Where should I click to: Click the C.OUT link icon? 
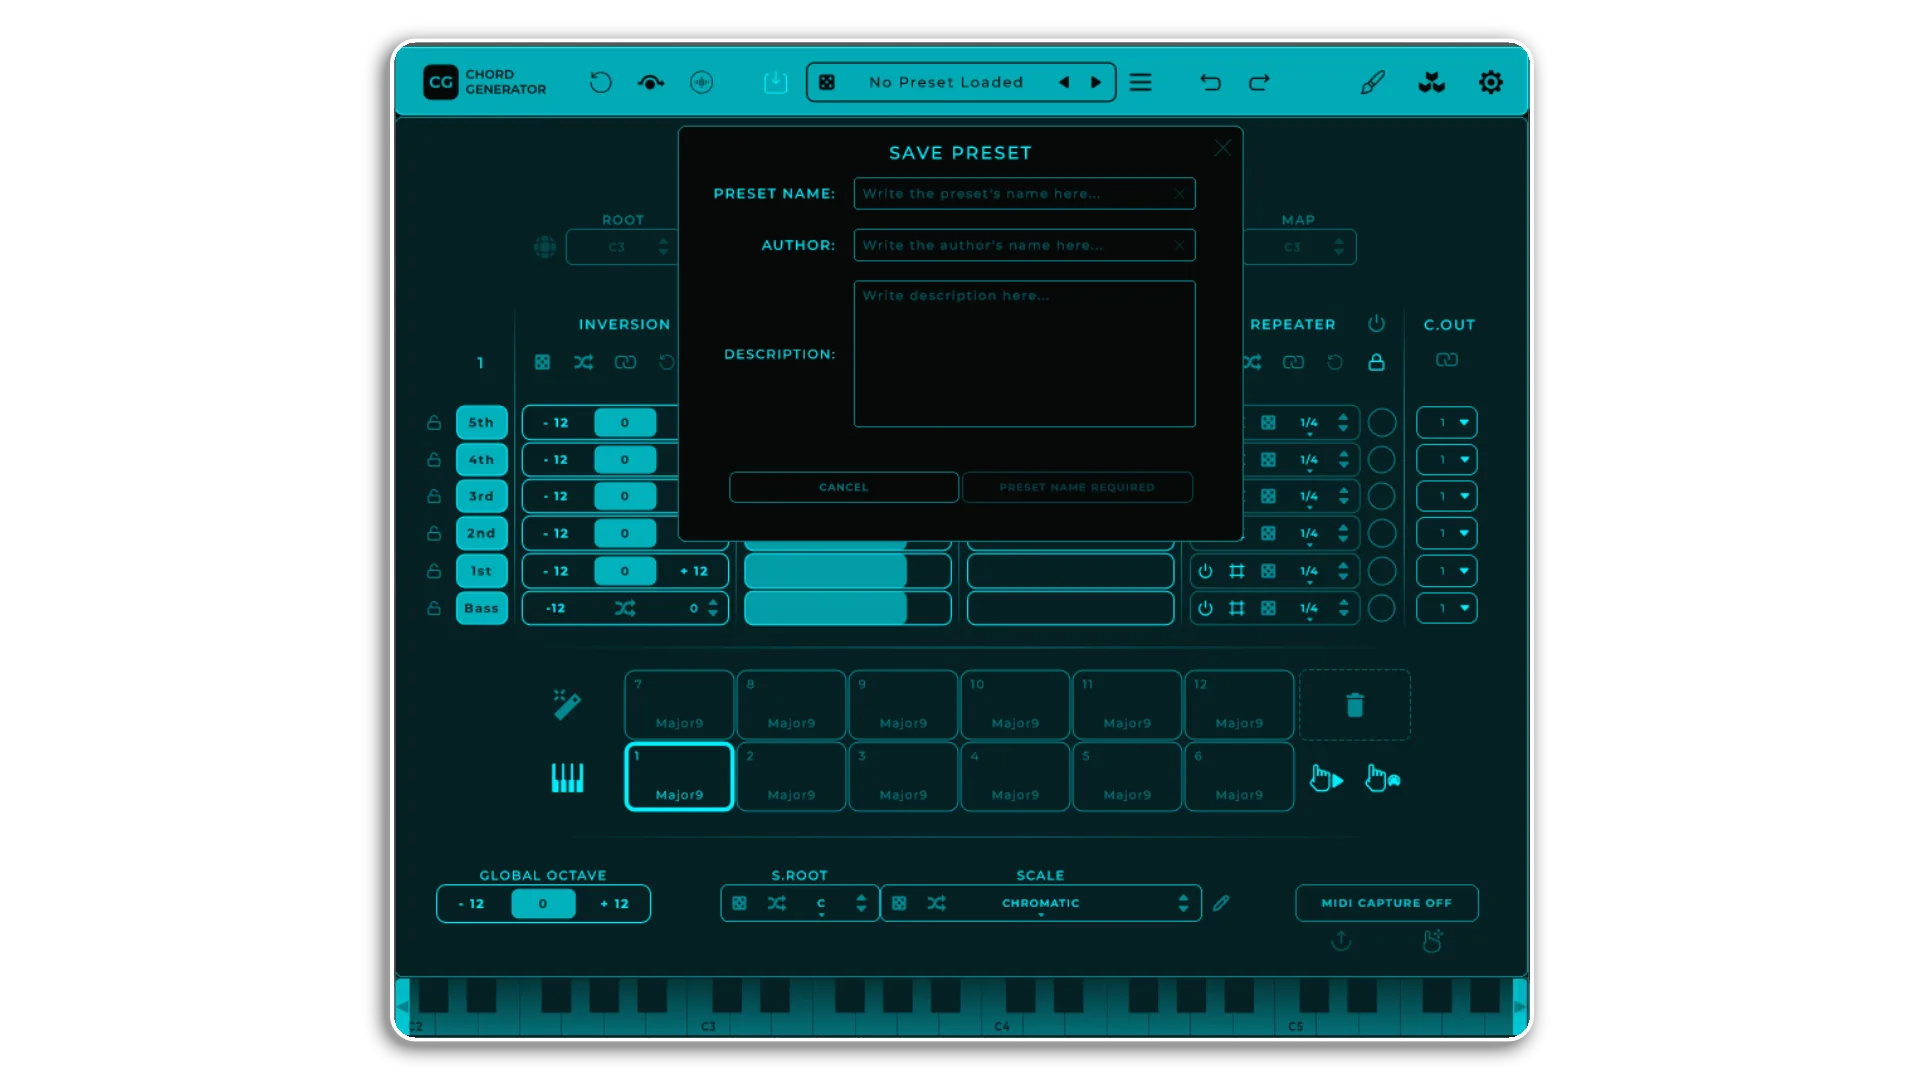(1447, 360)
